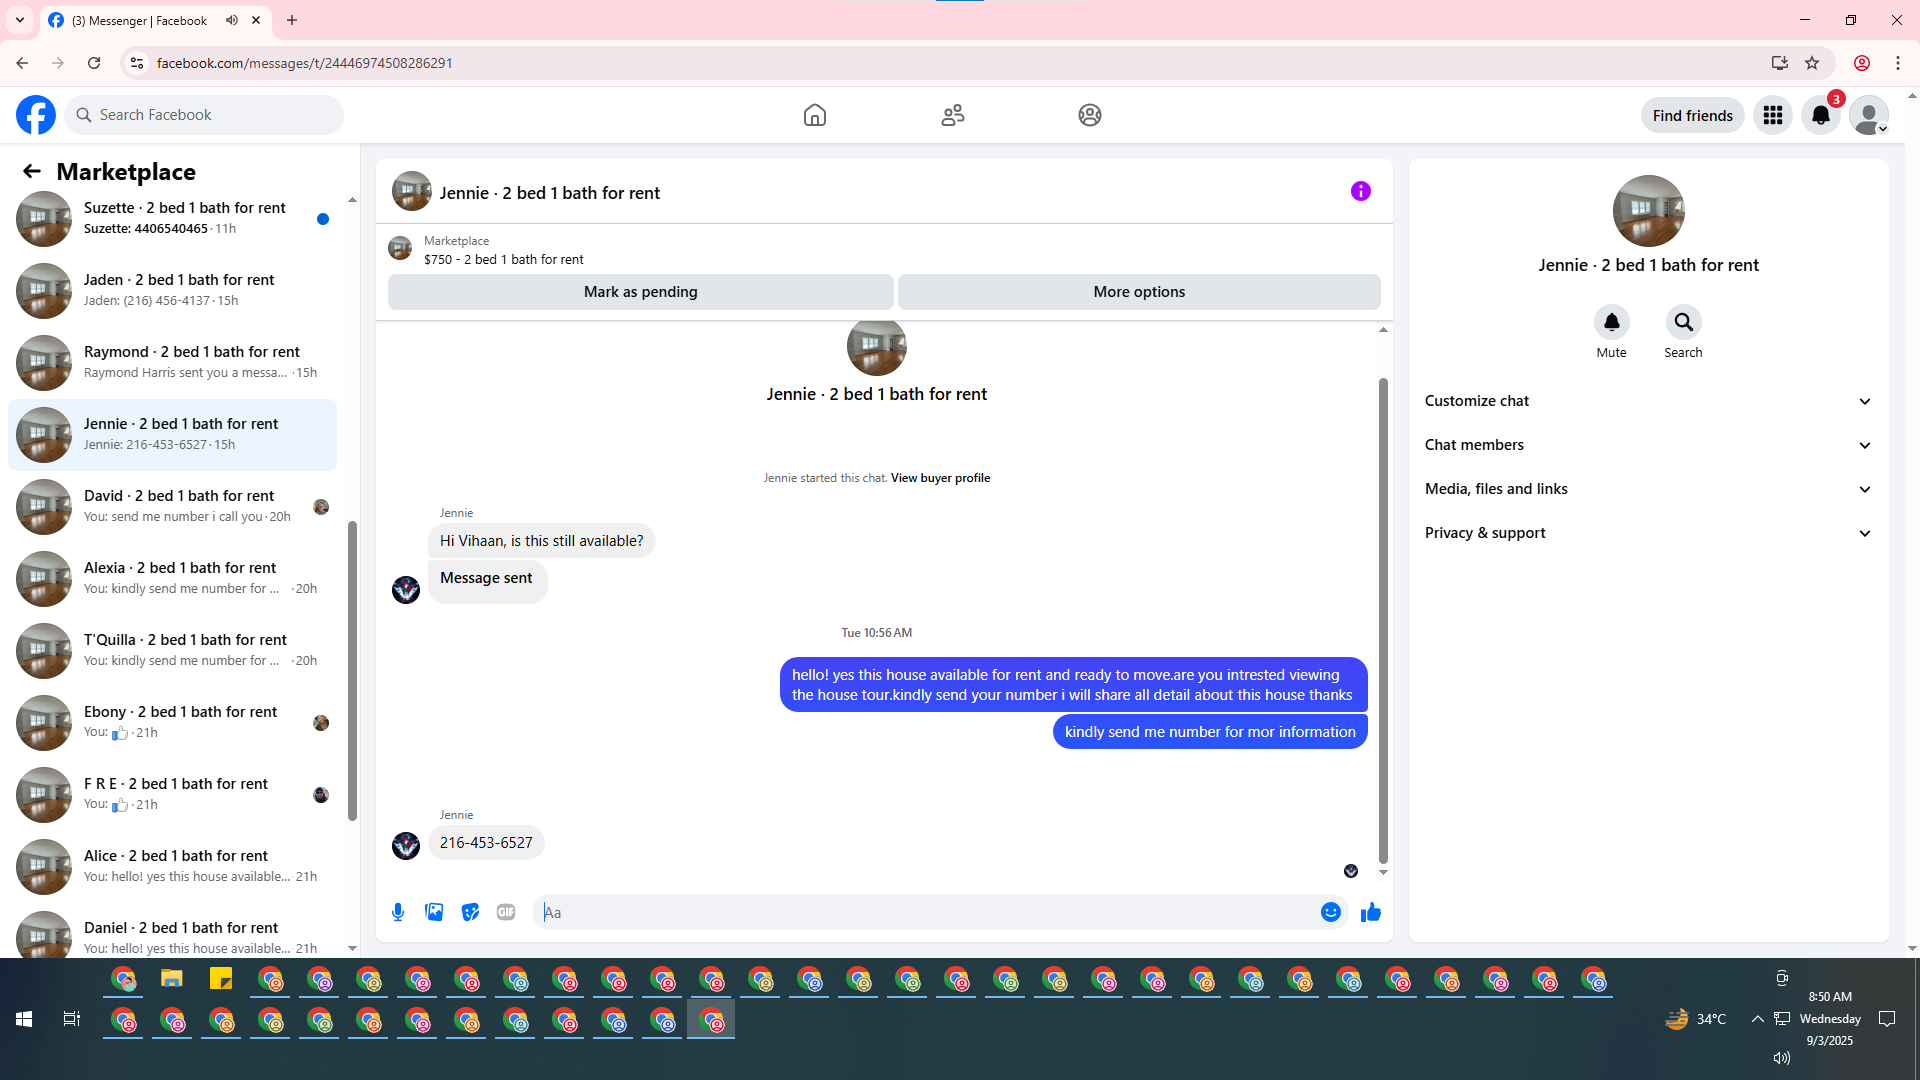Open Jaden's conversation
1920x1080 pixels.
pos(172,291)
